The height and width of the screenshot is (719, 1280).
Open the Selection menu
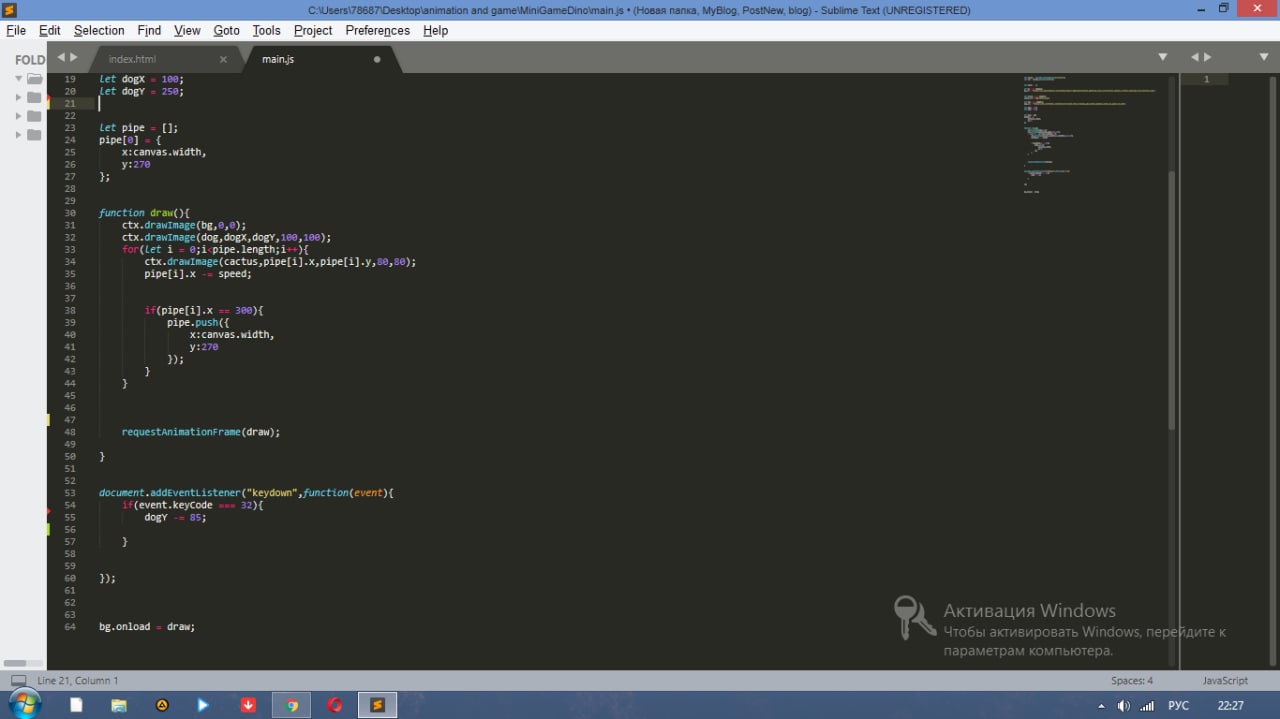(99, 30)
